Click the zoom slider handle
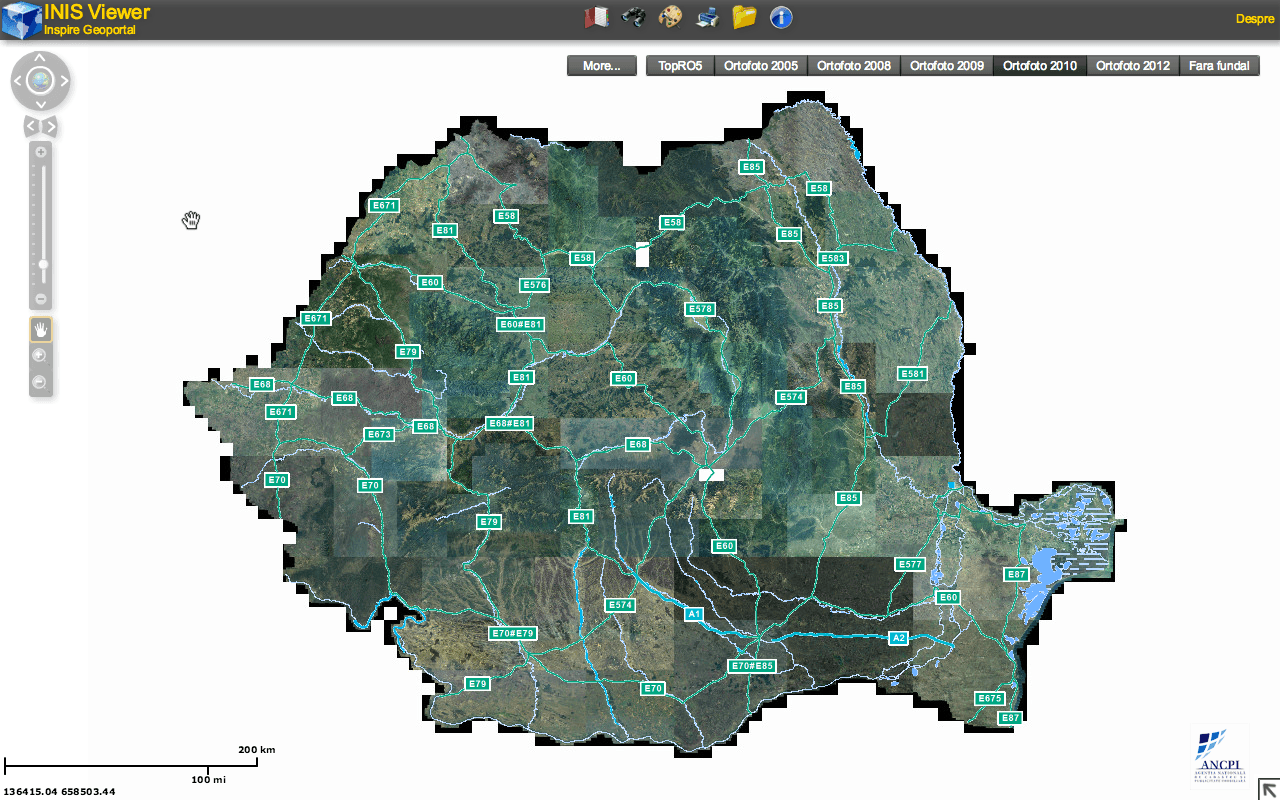 coord(42,264)
